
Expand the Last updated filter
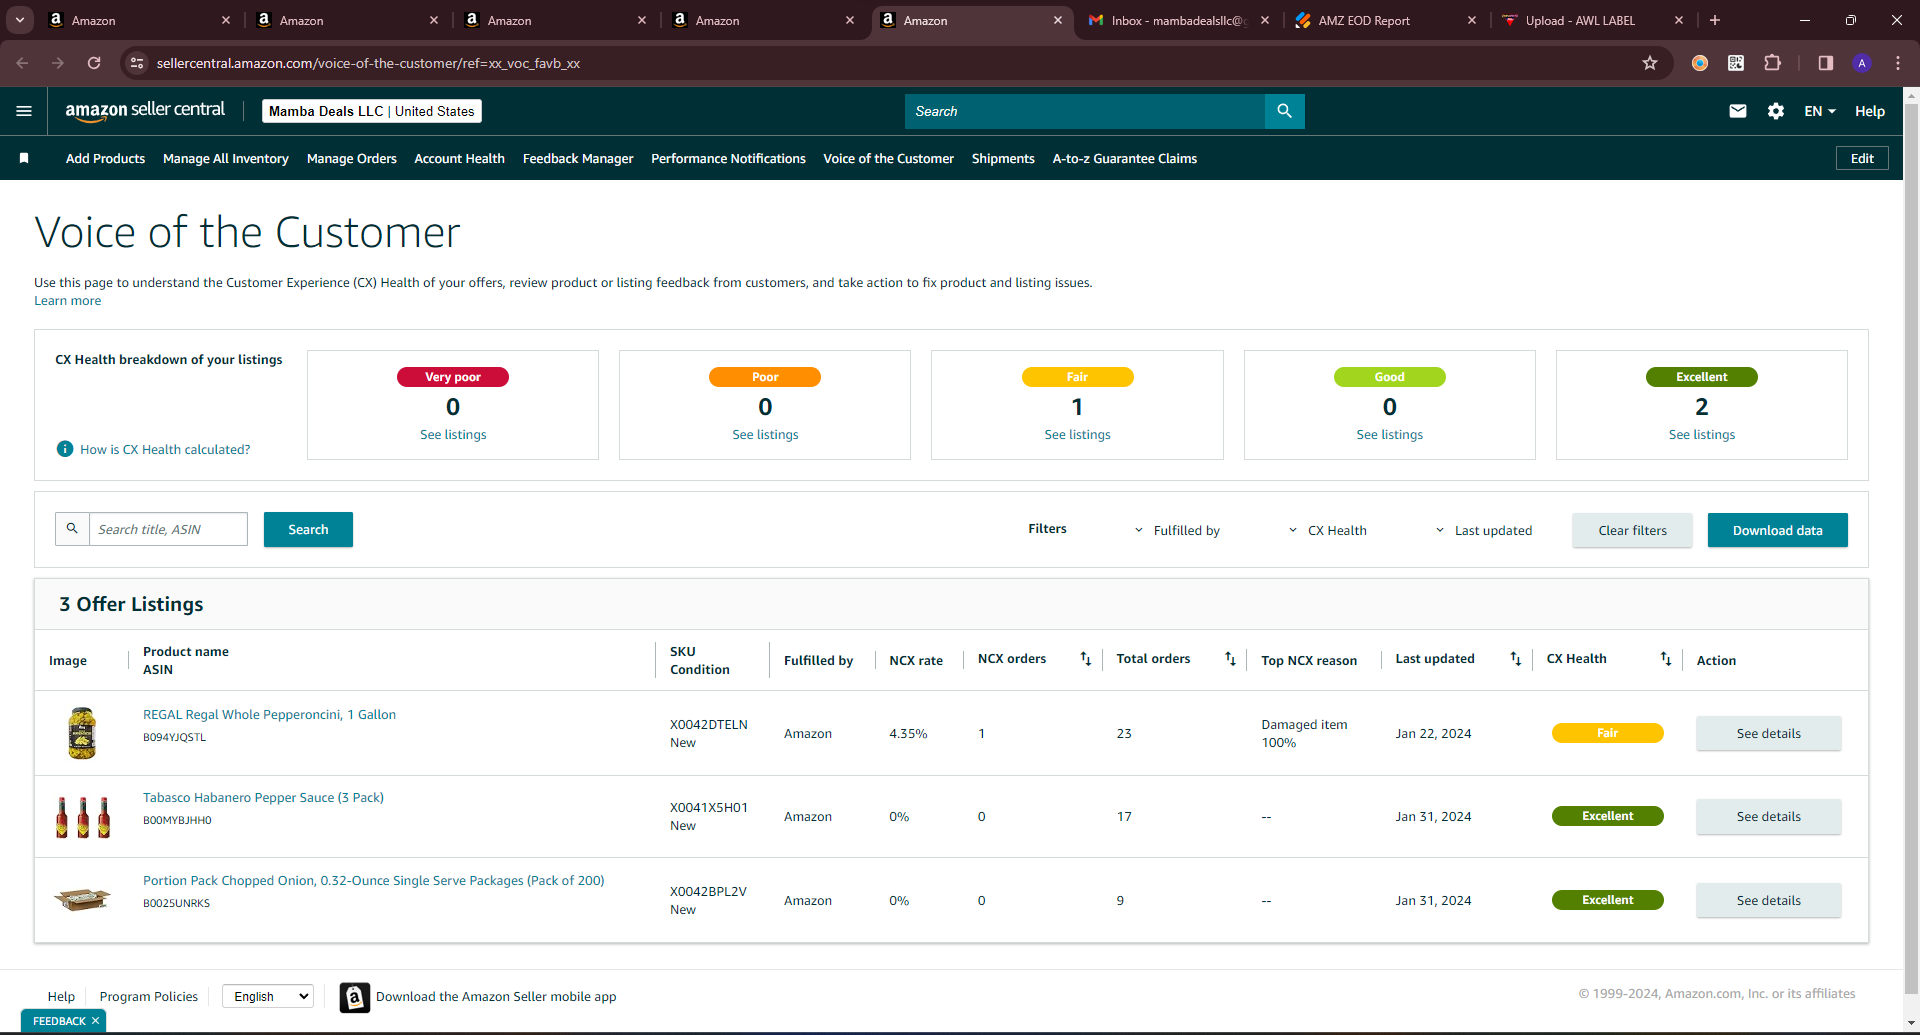[x=1484, y=530]
